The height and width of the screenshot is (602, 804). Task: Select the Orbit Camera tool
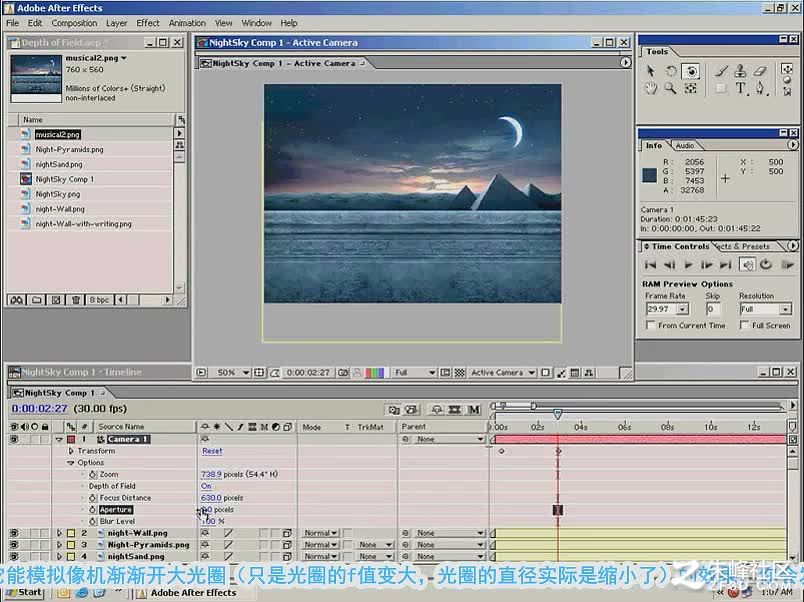(x=691, y=71)
